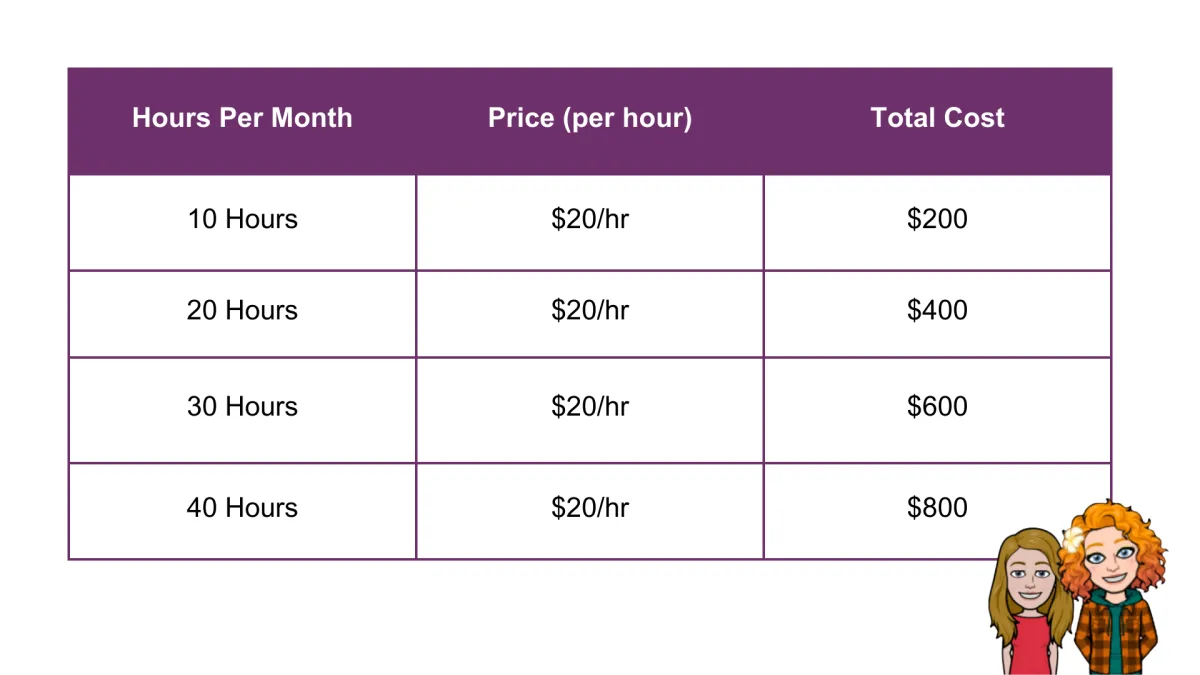Image resolution: width=1200 pixels, height=675 pixels.
Task: Click the $200 total cost cell
Action: coord(937,222)
